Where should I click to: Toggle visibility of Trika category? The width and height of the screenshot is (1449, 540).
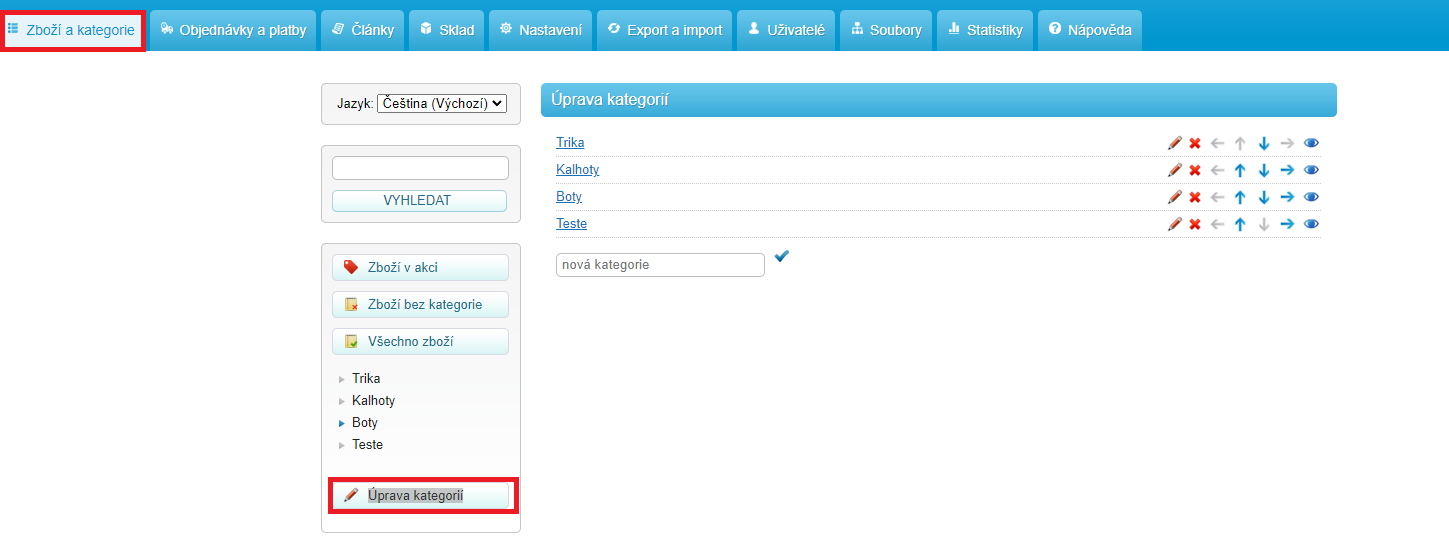1312,143
